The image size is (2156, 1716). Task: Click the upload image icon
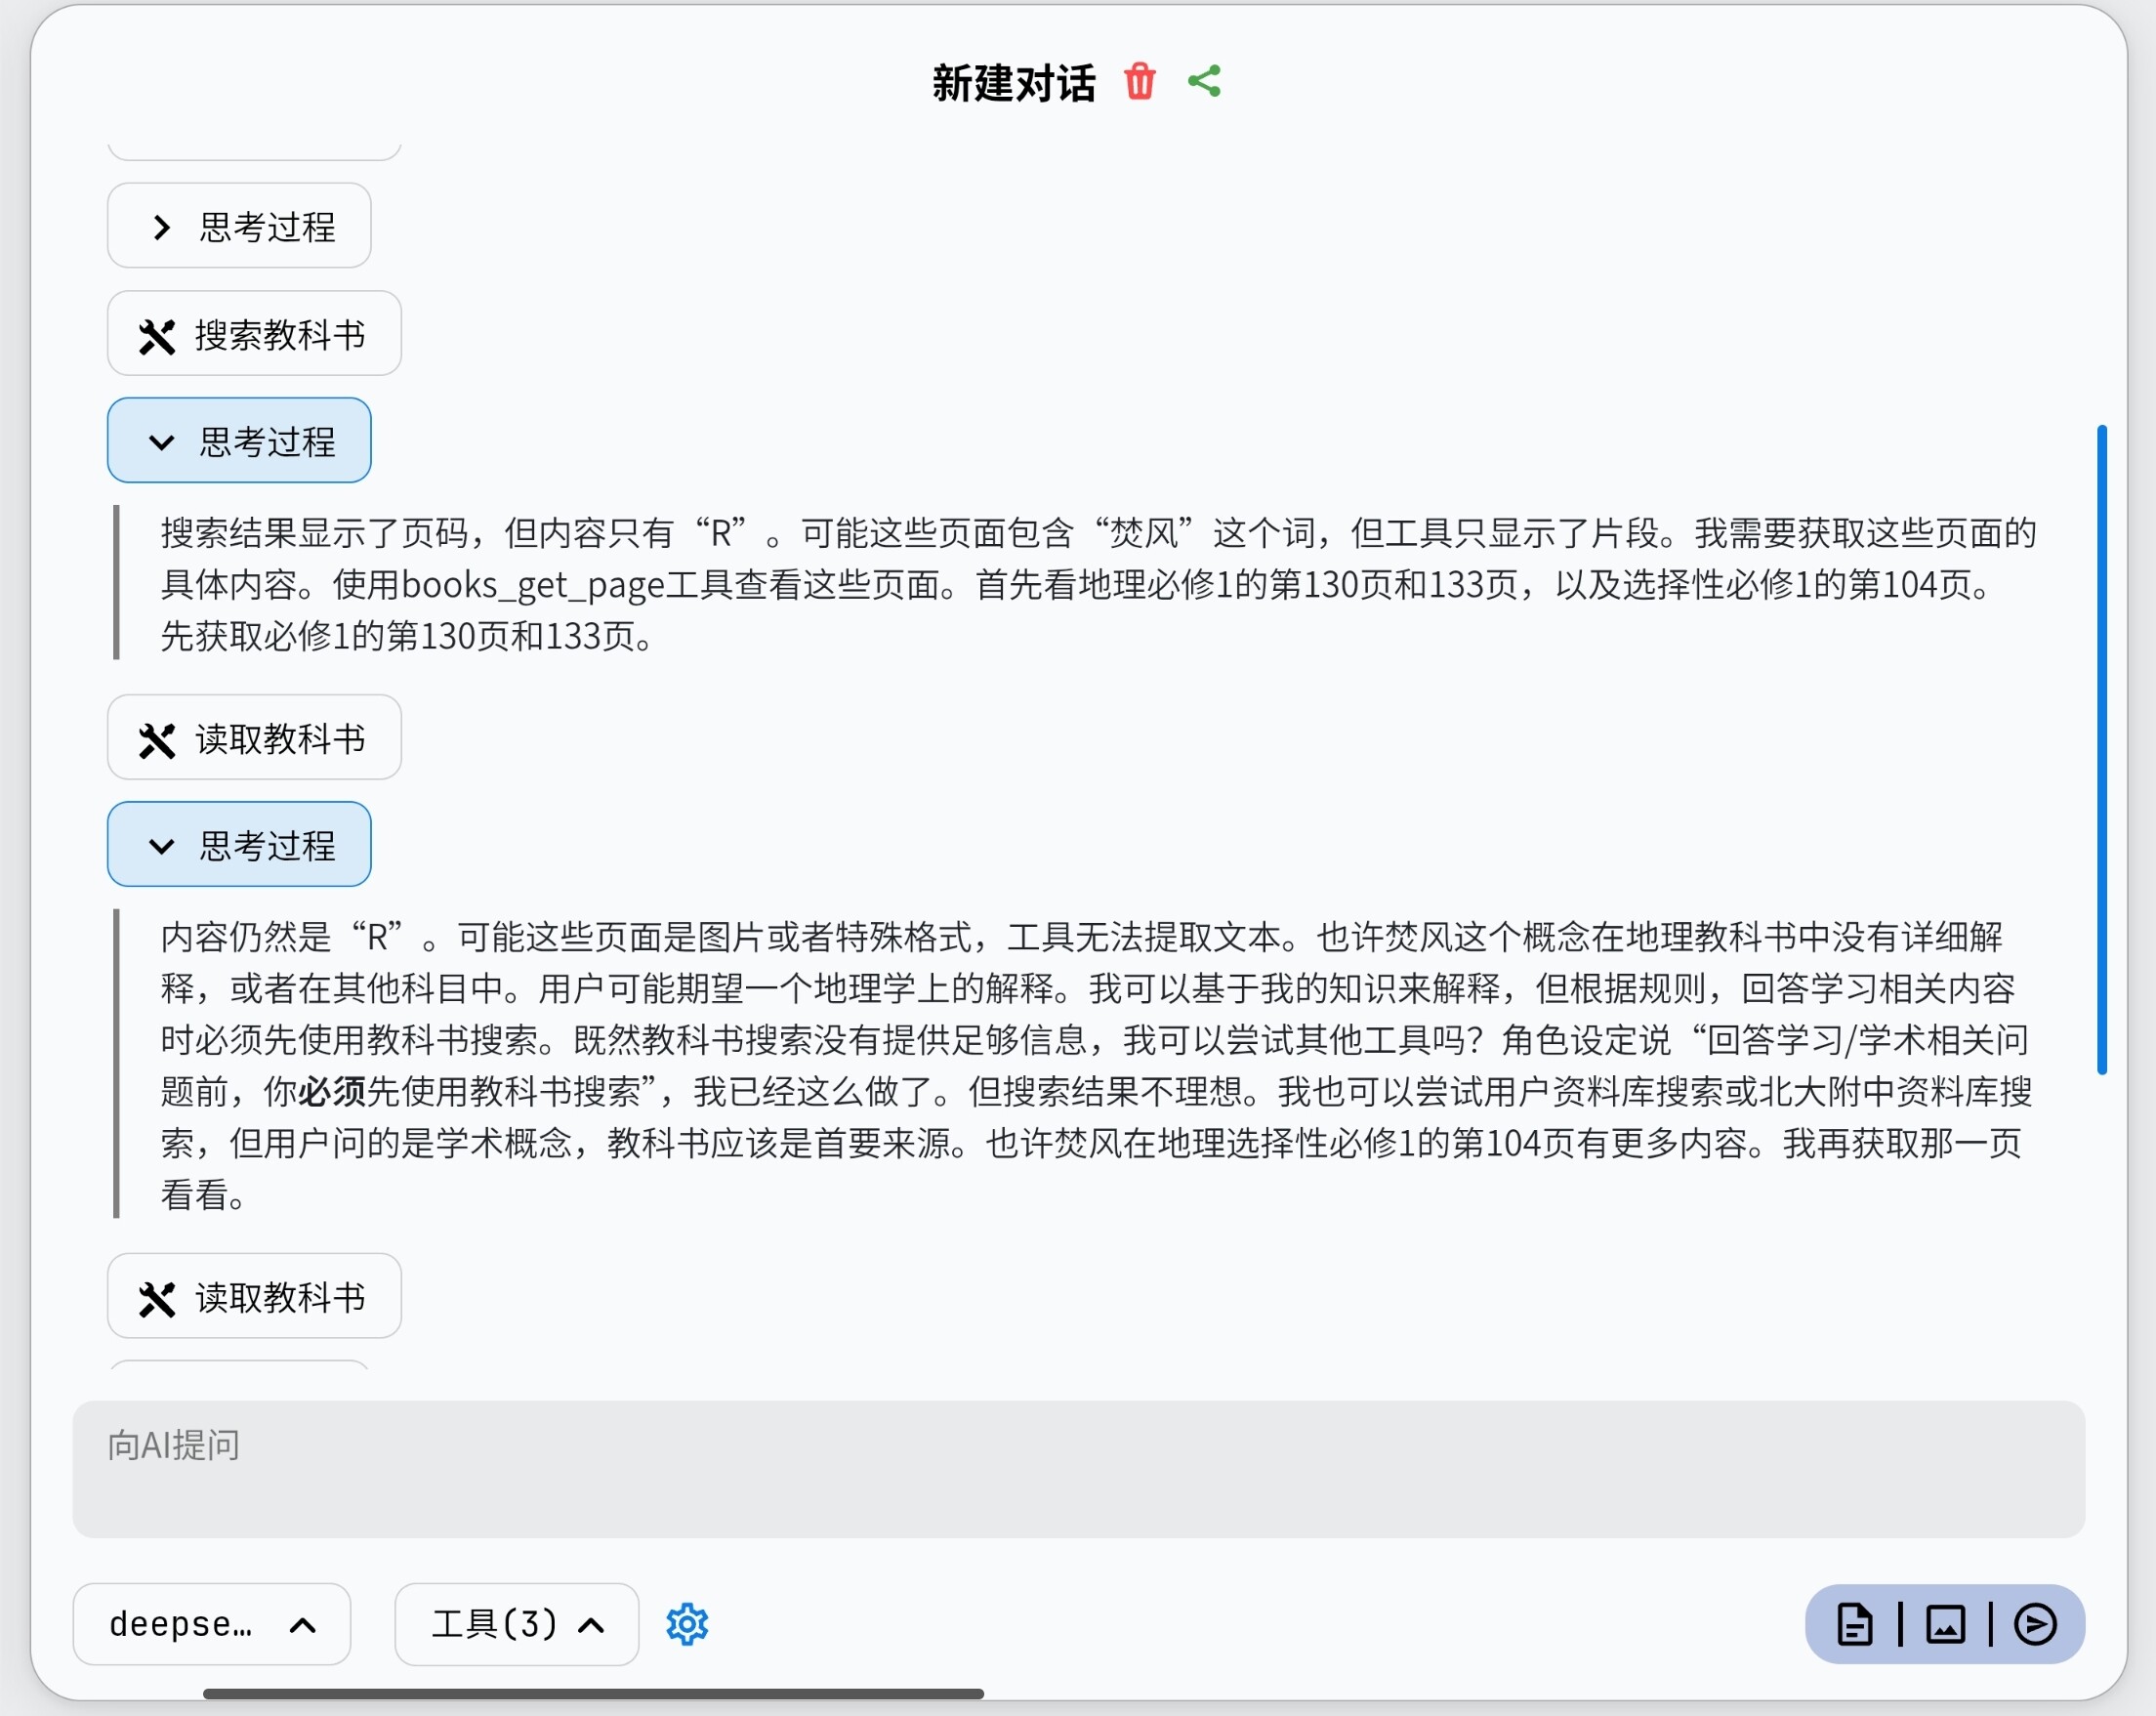click(1945, 1624)
